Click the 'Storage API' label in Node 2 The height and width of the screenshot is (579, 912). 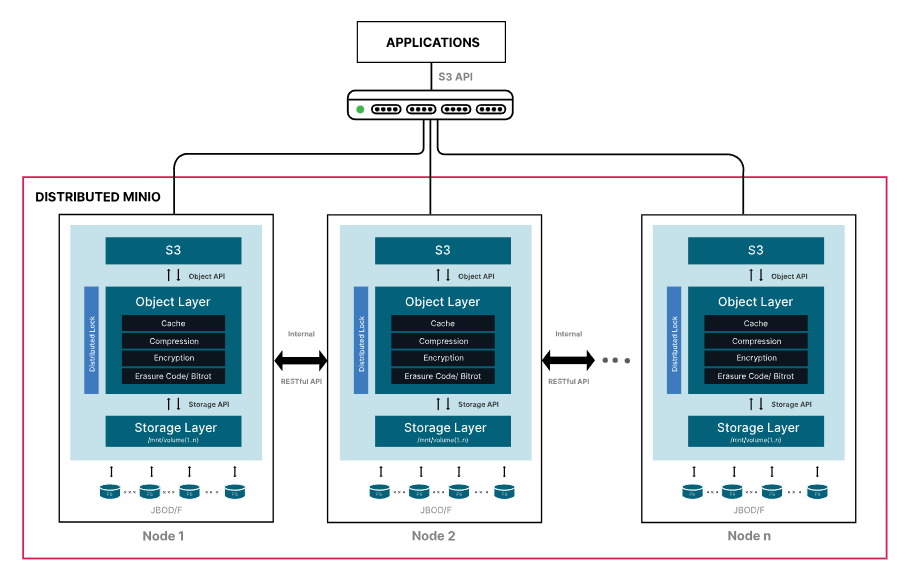point(478,404)
